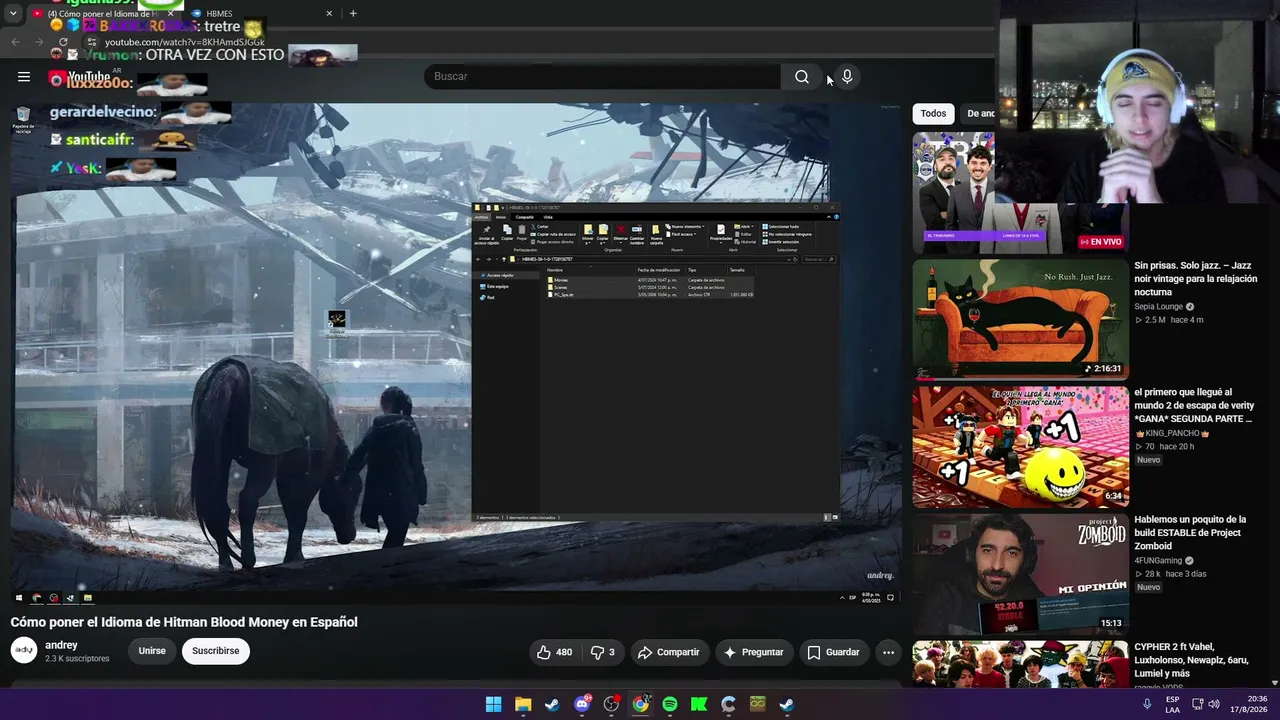Open the Sin prisas jazz video thumbnail
1280x720 pixels.
(1020, 319)
